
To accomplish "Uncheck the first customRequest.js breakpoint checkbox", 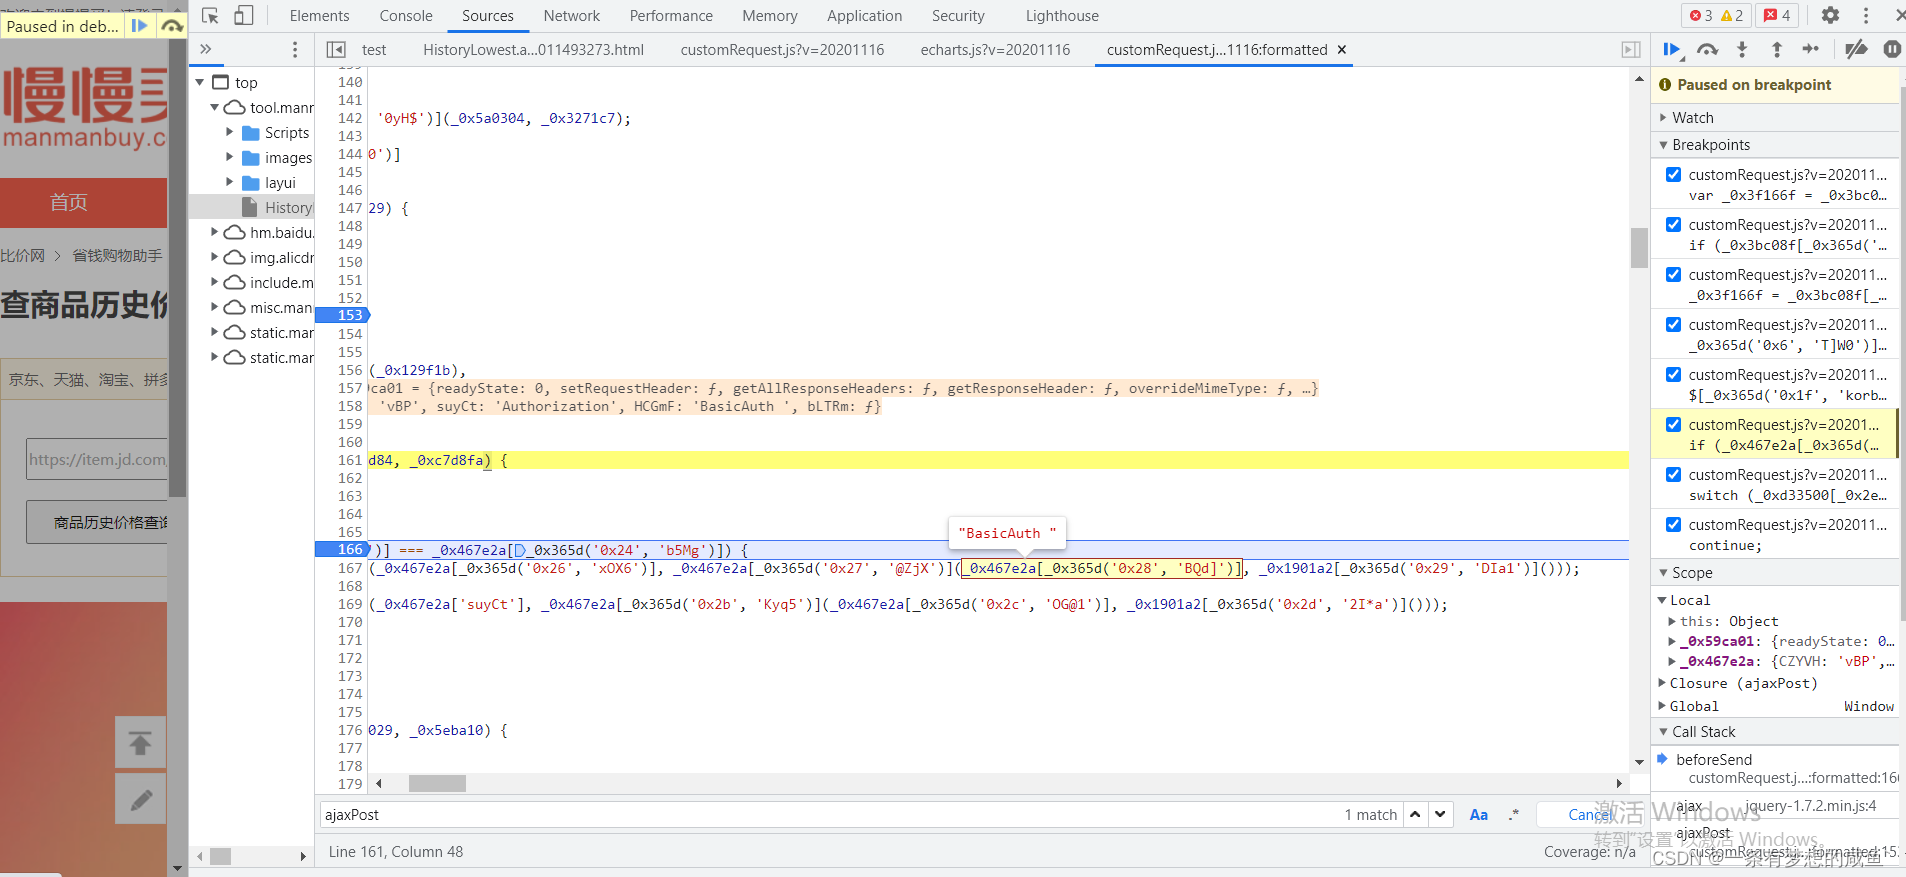I will [x=1673, y=174].
